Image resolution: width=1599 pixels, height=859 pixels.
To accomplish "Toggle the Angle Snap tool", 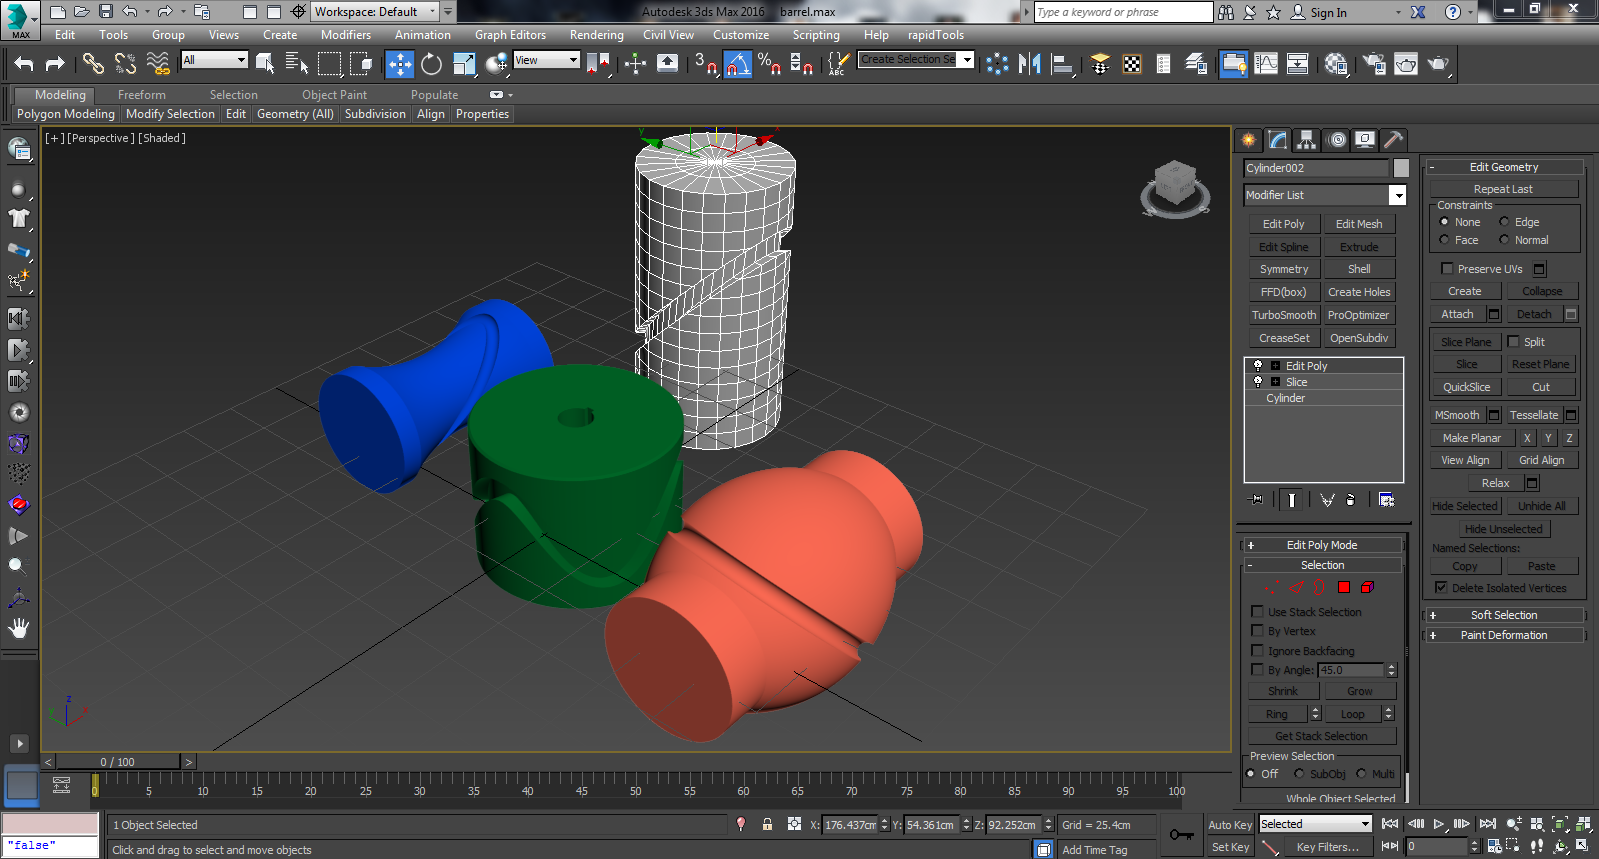I will [737, 64].
